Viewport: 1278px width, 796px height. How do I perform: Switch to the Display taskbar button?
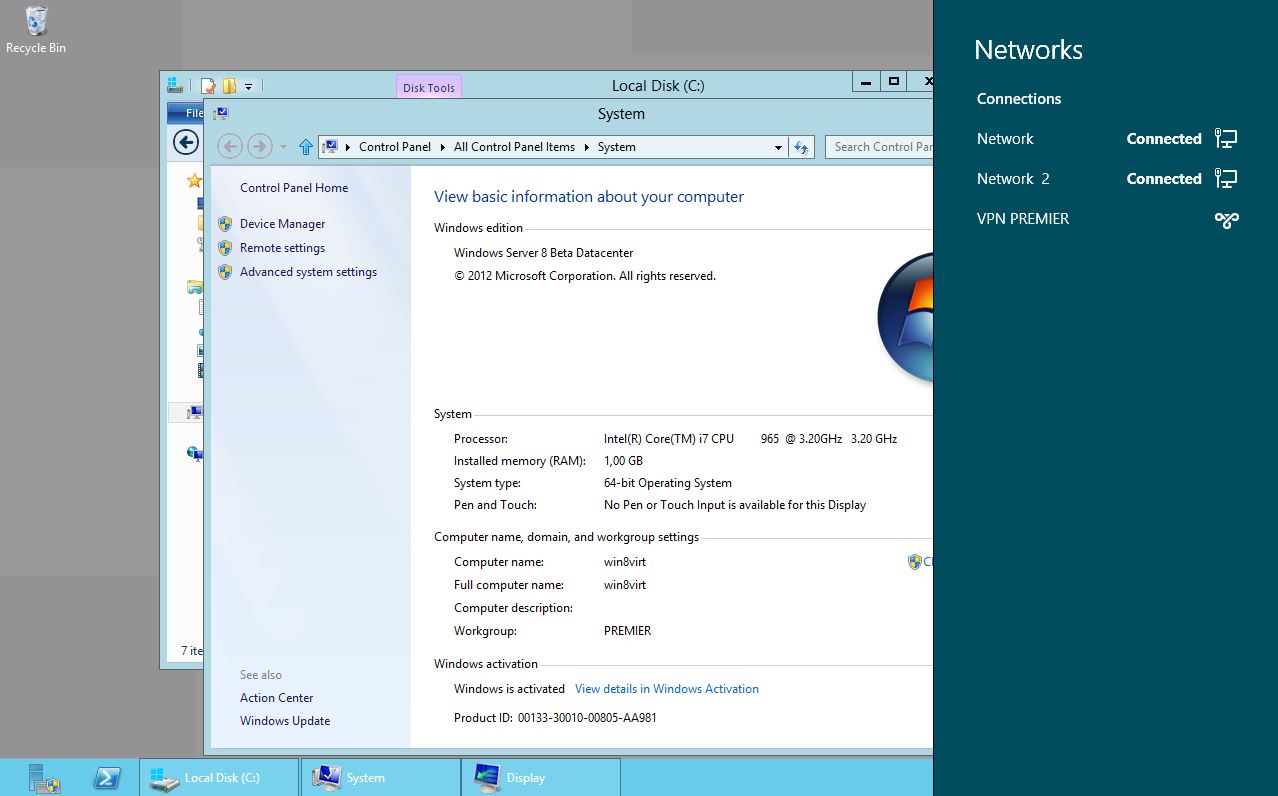pos(541,778)
